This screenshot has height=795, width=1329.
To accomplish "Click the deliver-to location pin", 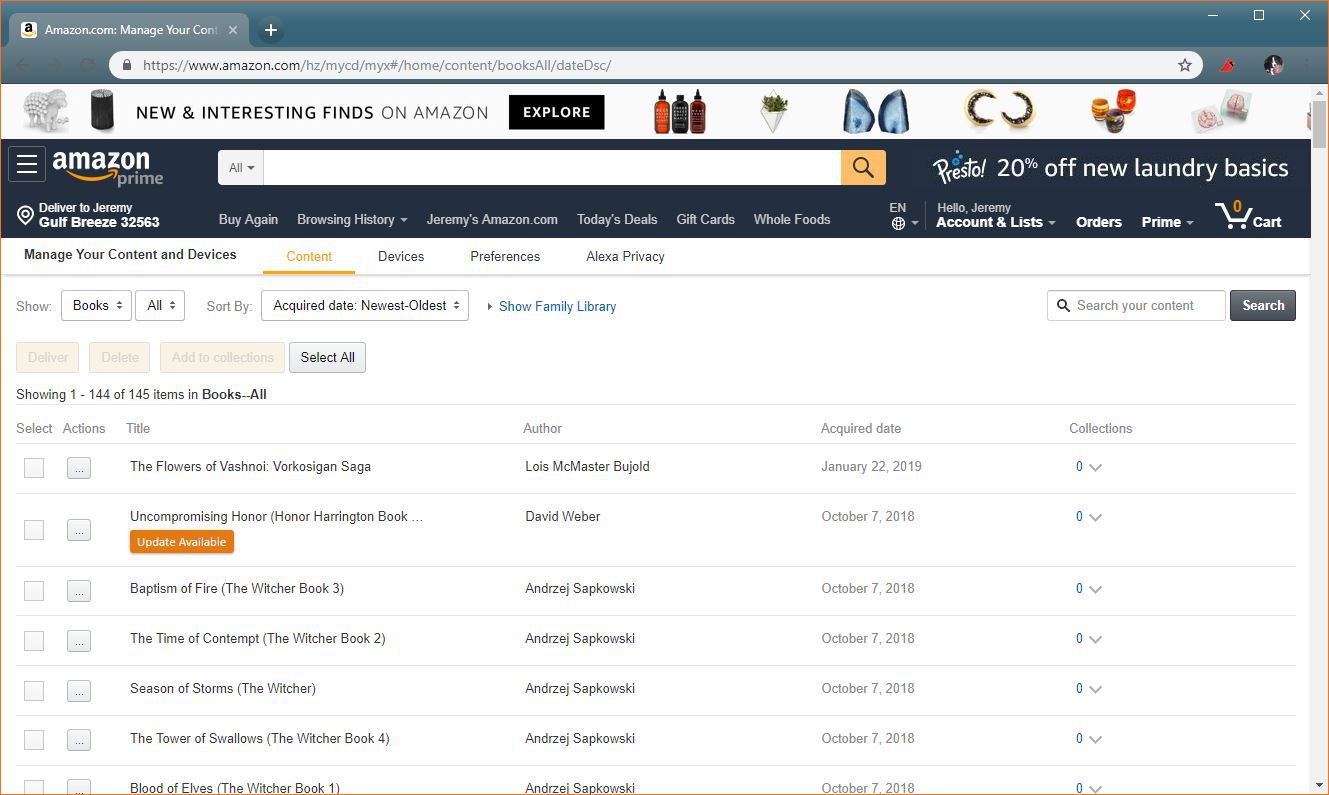I will [26, 215].
